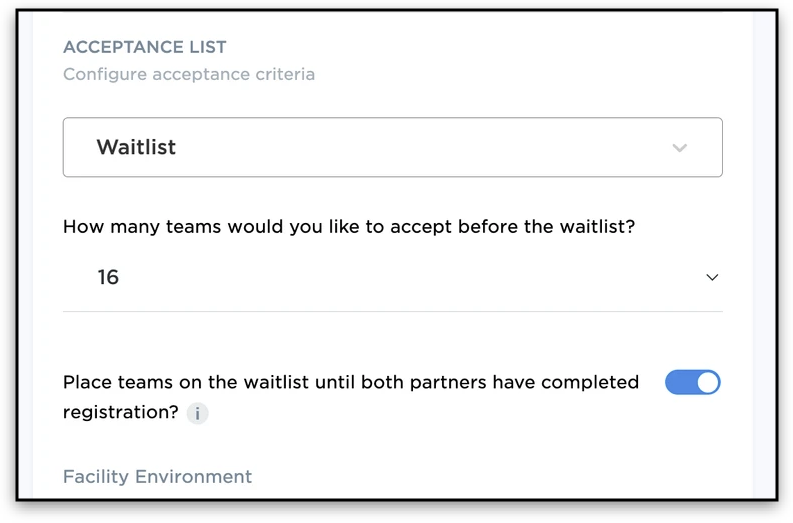Click the underline below the 16 selector
The image size is (793, 523).
[x=392, y=311]
